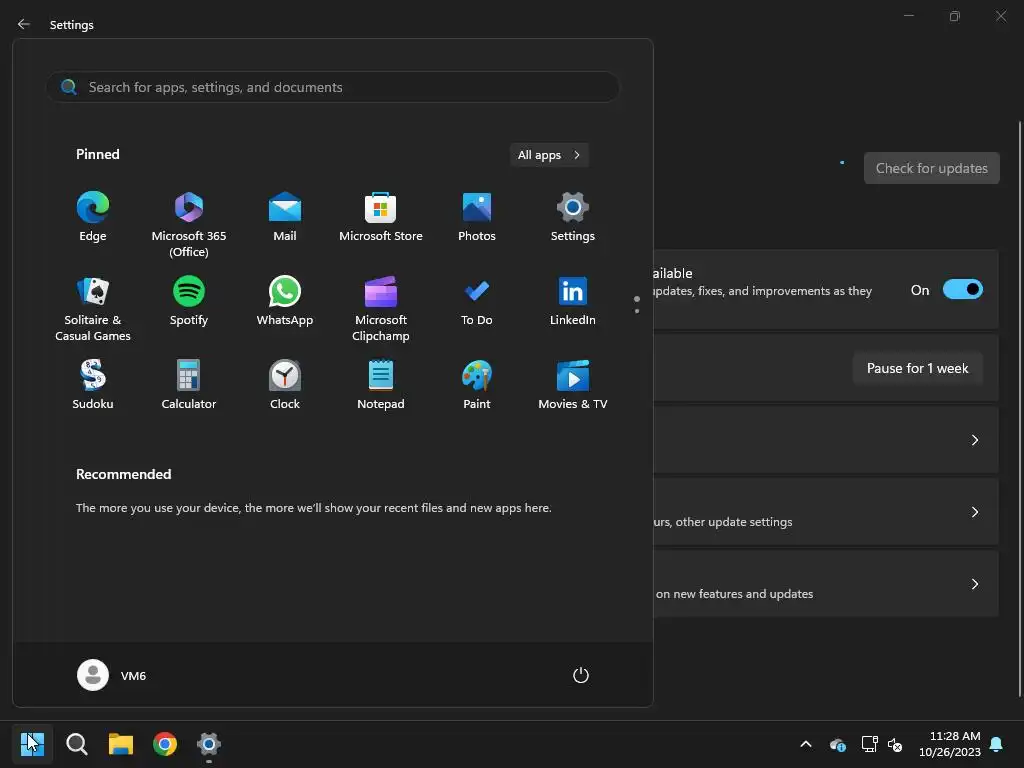Open WhatsApp pinned app
1024x768 pixels.
click(285, 301)
